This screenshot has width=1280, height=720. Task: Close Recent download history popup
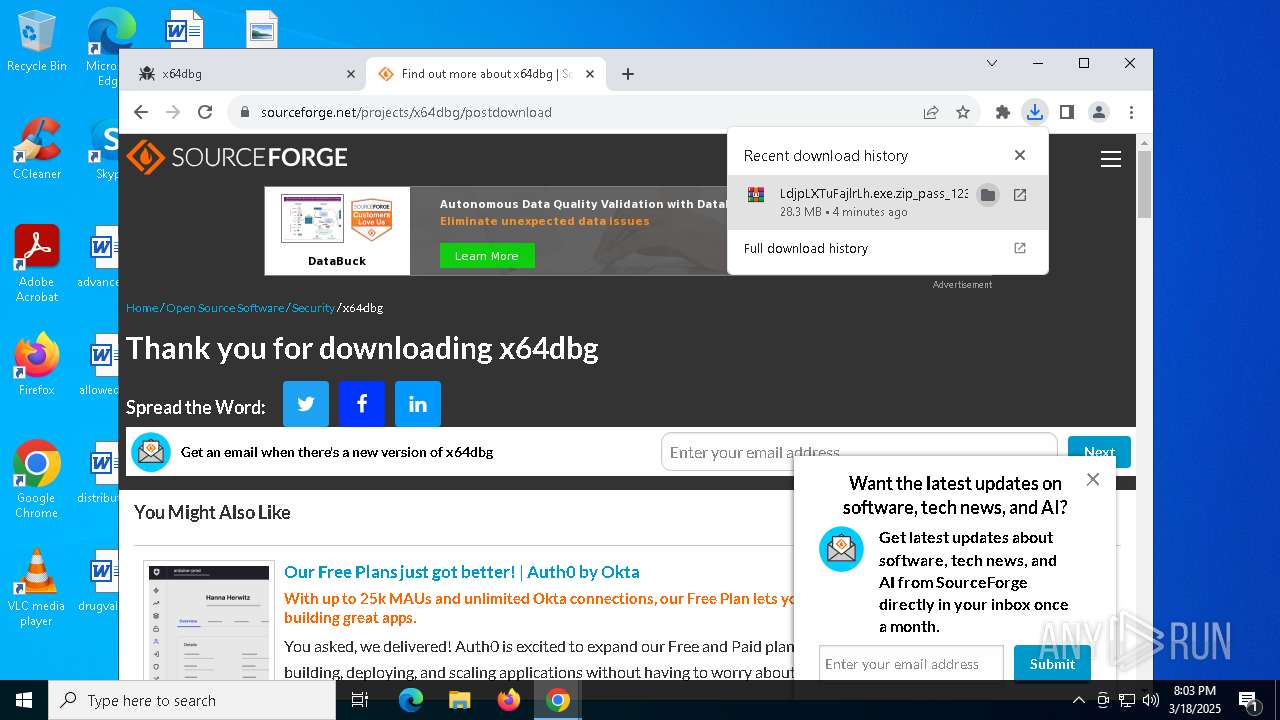(x=1020, y=155)
